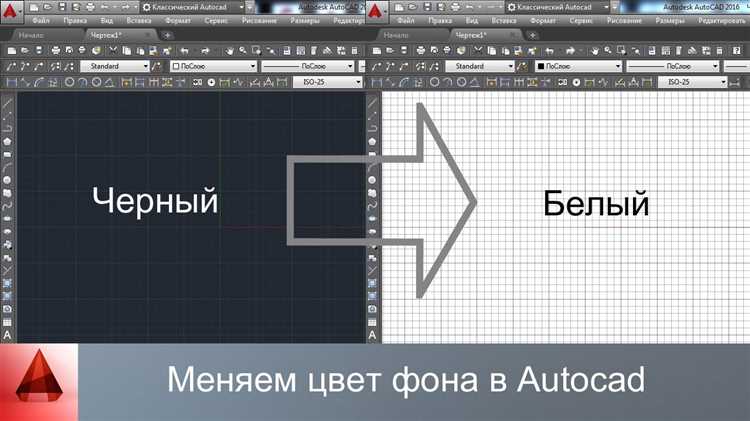
Task: Open ПоСлою linetype dropdown in dark-canvas window
Action: [x=308, y=66]
